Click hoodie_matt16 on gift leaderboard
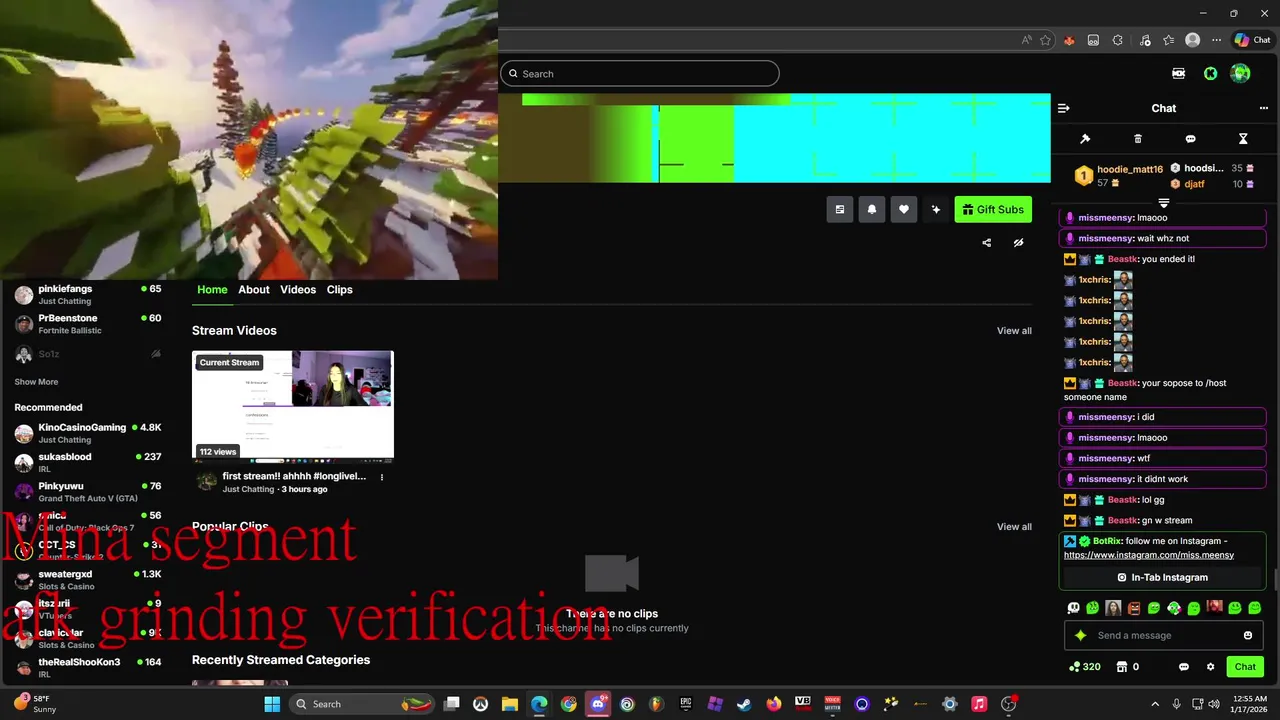 pyautogui.click(x=1130, y=169)
